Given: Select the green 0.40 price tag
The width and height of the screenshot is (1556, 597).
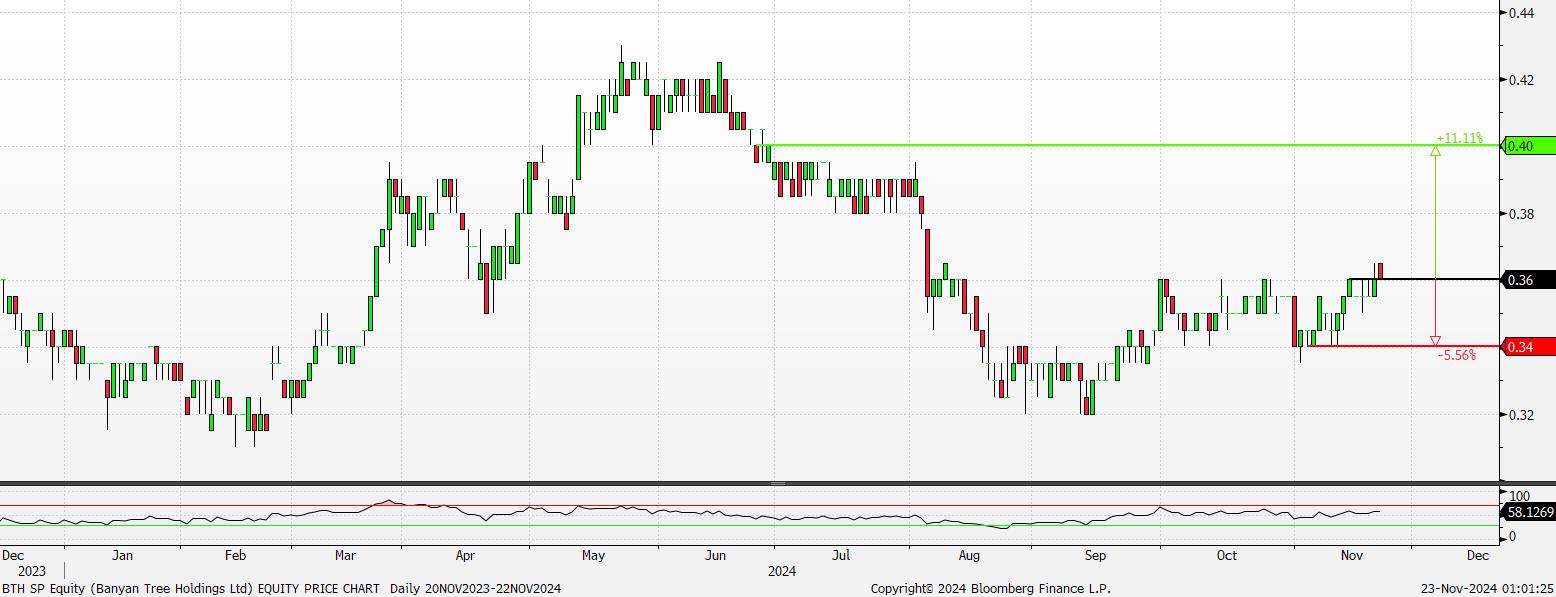Looking at the screenshot, I should (1530, 147).
